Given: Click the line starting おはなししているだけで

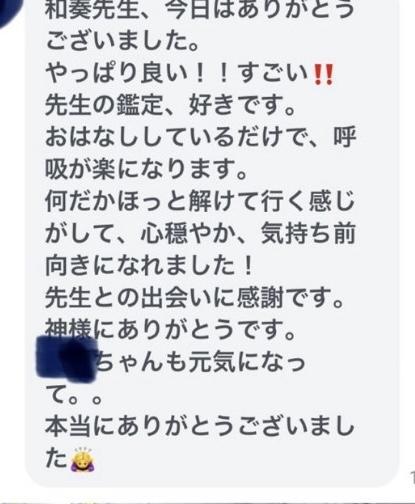Looking at the screenshot, I should pos(200,138).
